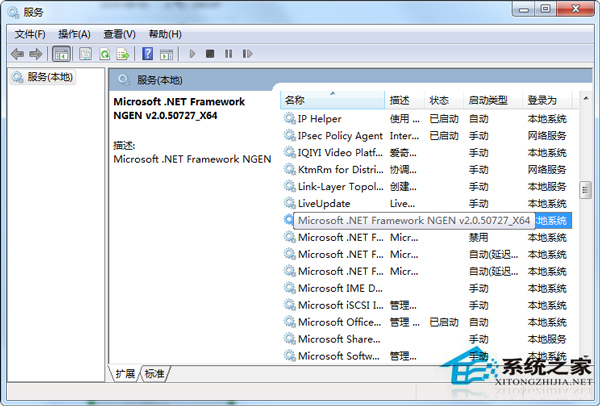This screenshot has width=600, height=406.
Task: Maximize the 服务 window
Action: click(546, 10)
